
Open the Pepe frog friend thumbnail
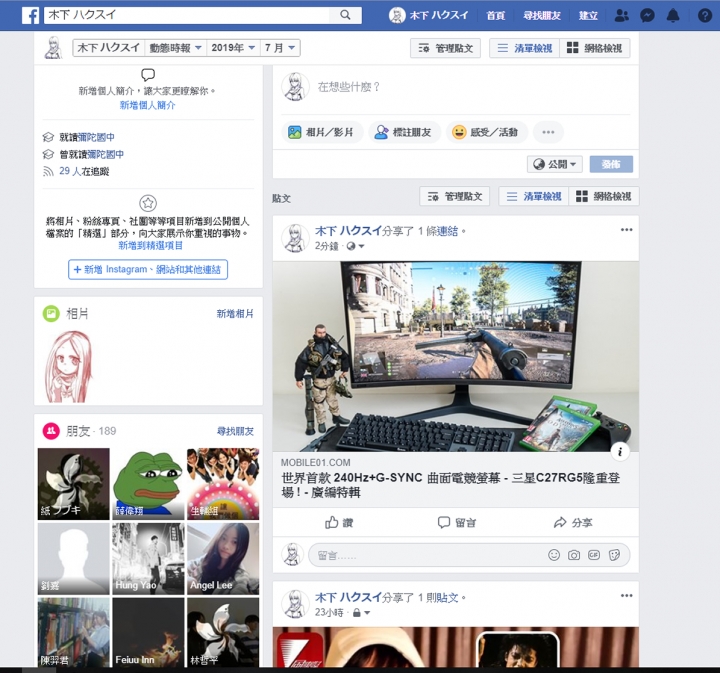click(148, 484)
